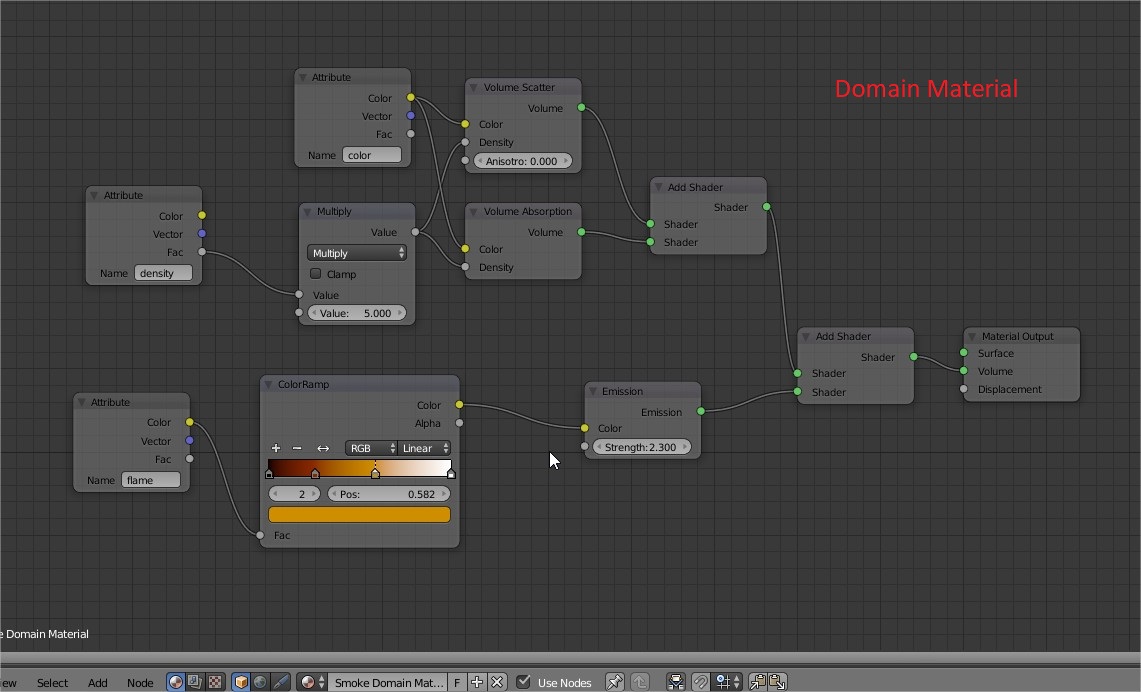Select the Compositing nodes tree type icon

click(x=195, y=682)
